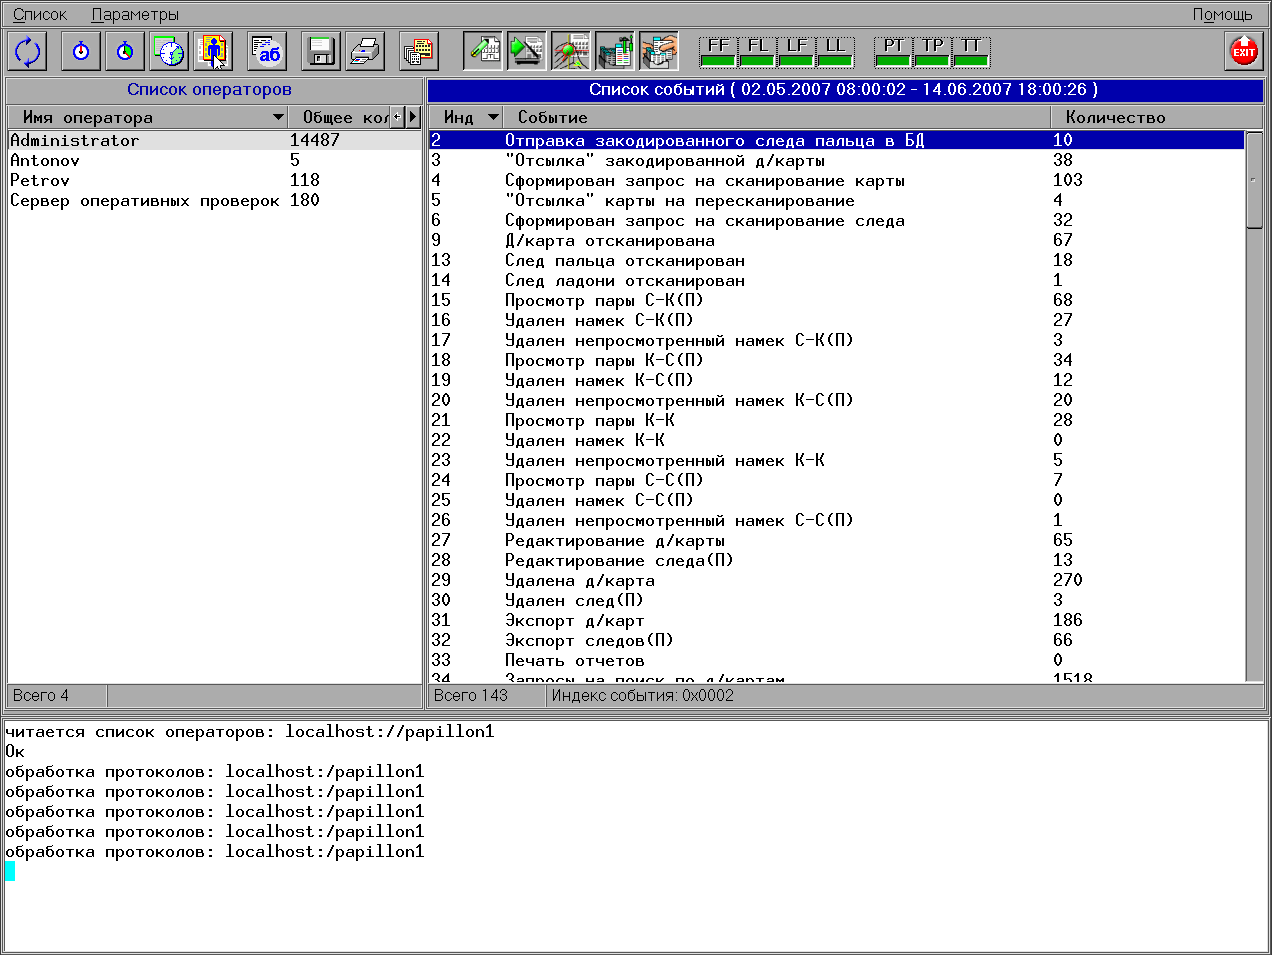The image size is (1272, 955).
Task: Click the refresh arrows toolbar icon
Action: coord(28,51)
